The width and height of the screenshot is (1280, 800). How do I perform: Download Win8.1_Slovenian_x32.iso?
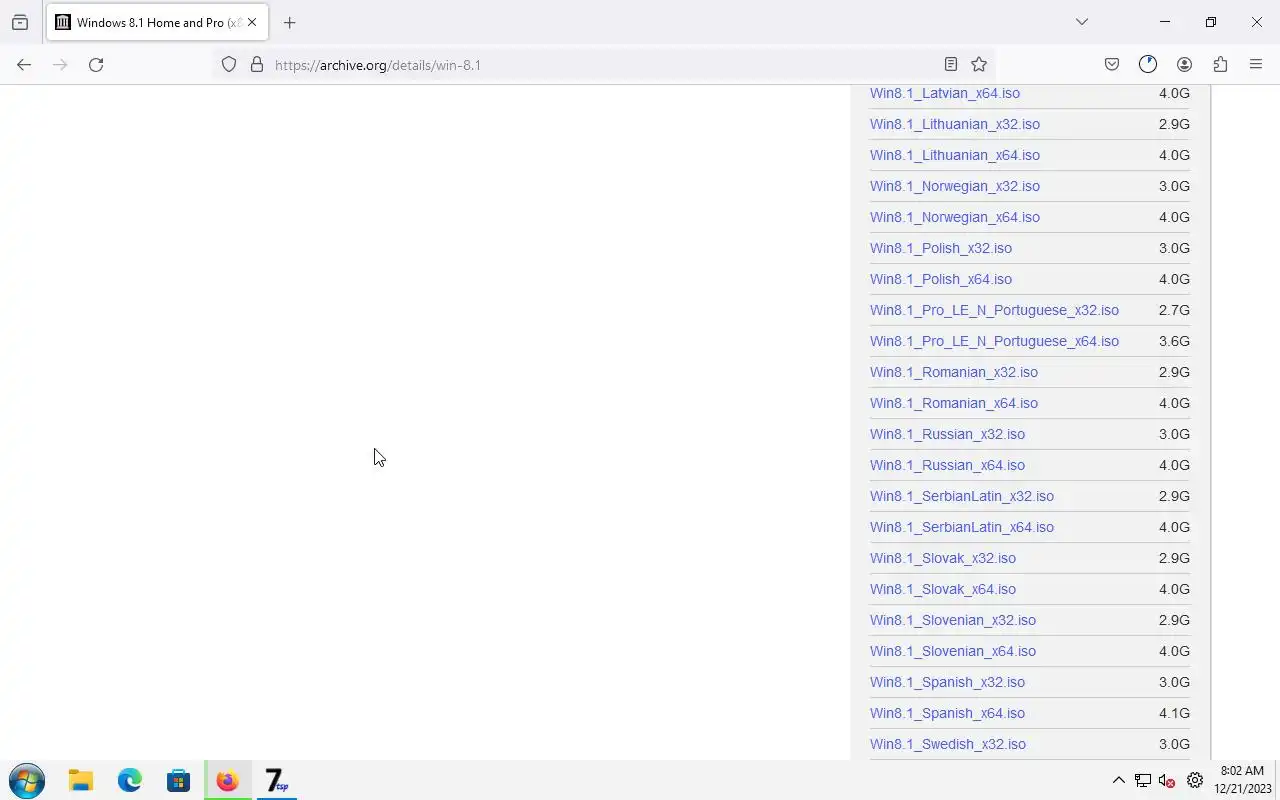coord(953,620)
